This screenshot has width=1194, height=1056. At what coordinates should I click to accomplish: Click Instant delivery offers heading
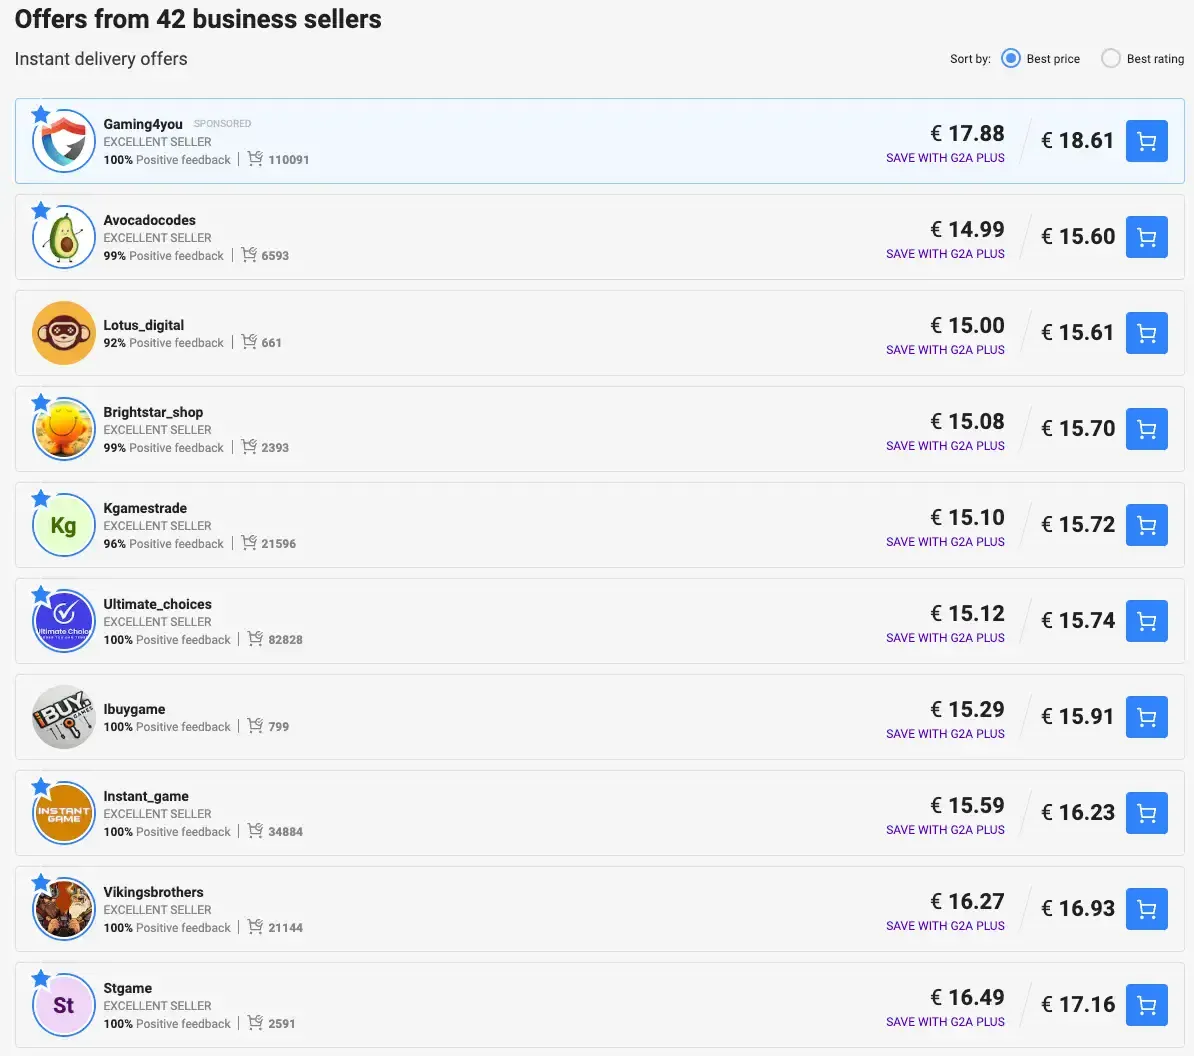click(x=101, y=59)
